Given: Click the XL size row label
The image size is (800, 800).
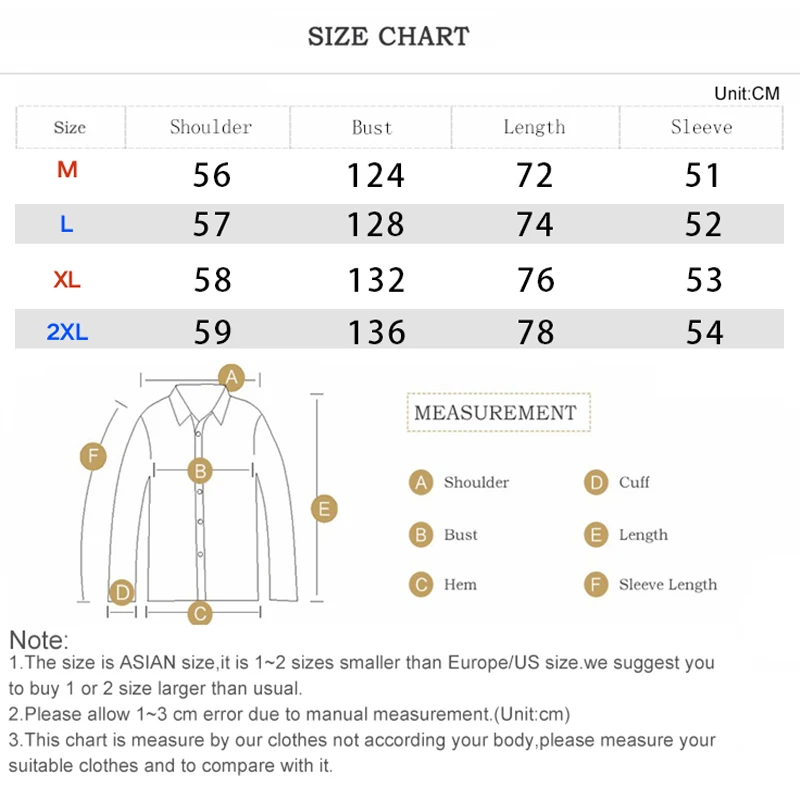Looking at the screenshot, I should 67,280.
